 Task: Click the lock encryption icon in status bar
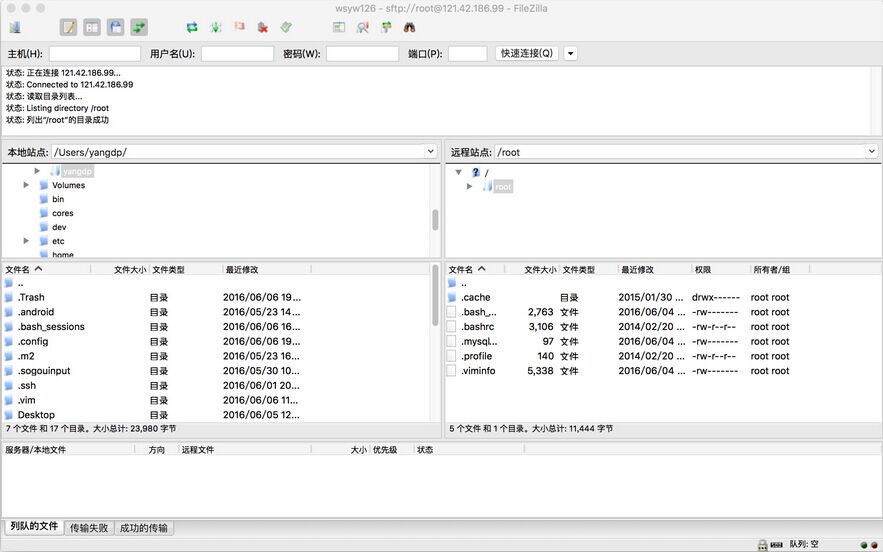click(x=762, y=545)
